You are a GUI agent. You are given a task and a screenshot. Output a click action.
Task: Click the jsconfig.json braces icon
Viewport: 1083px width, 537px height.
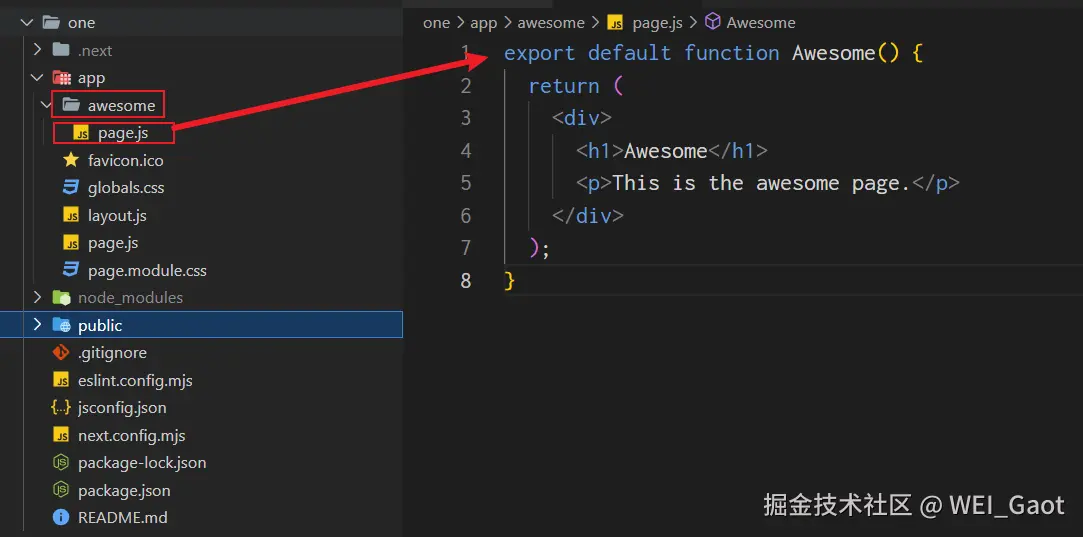pos(61,407)
